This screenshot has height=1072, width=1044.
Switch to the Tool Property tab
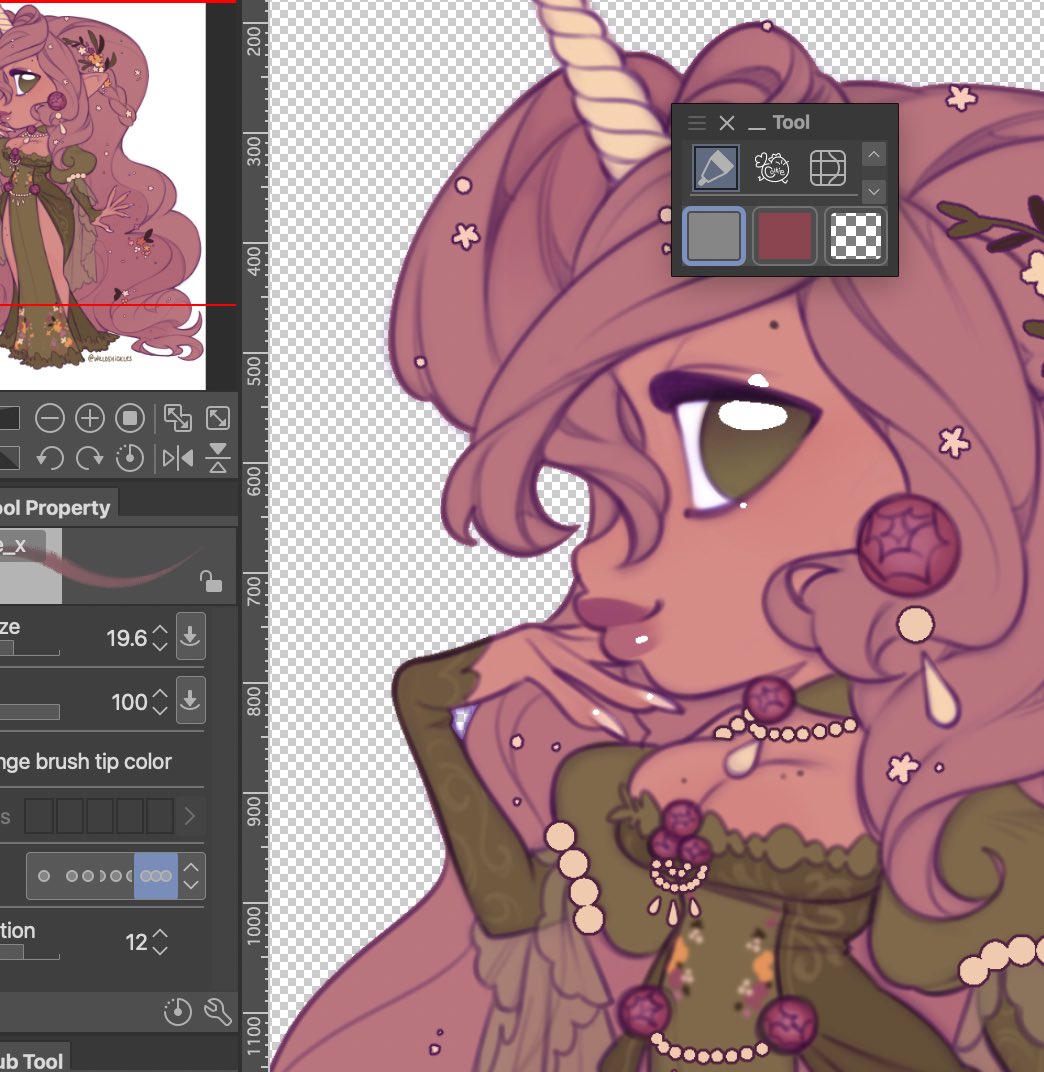tap(58, 507)
